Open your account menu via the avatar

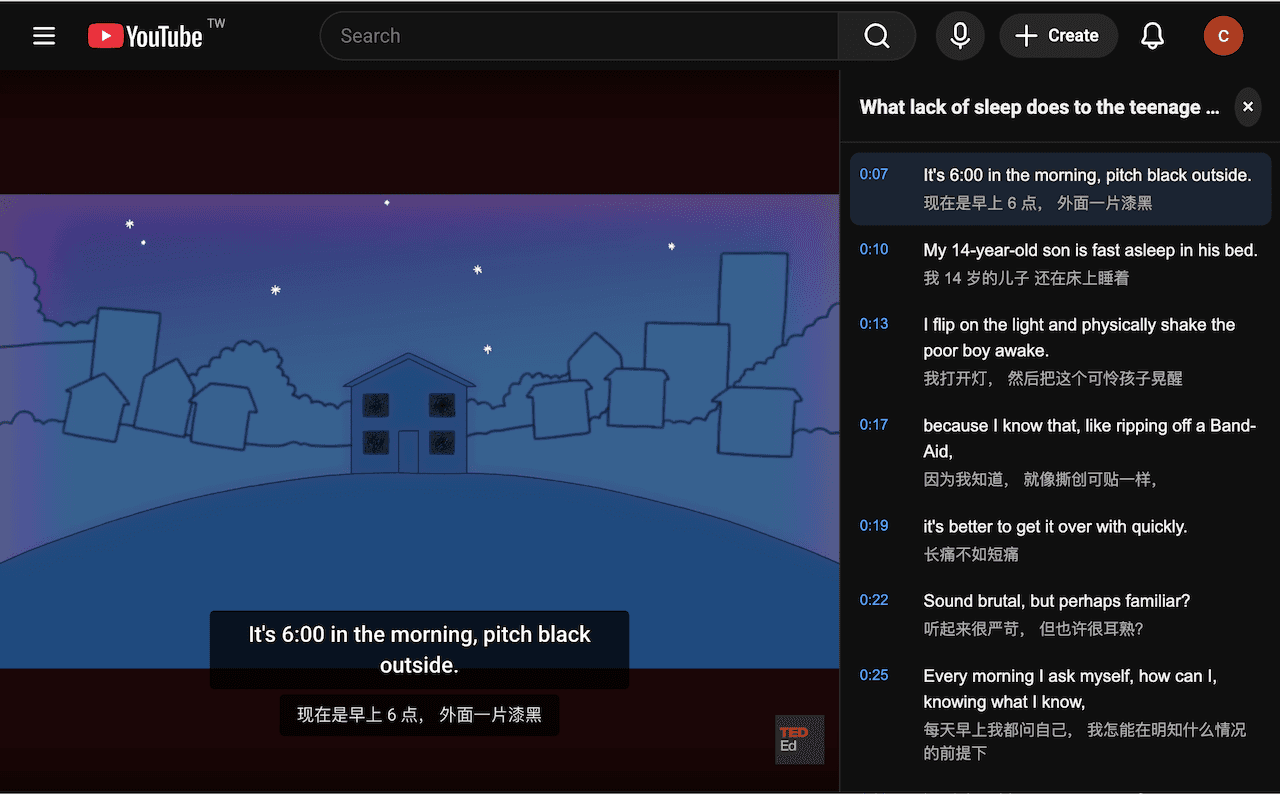(1223, 35)
